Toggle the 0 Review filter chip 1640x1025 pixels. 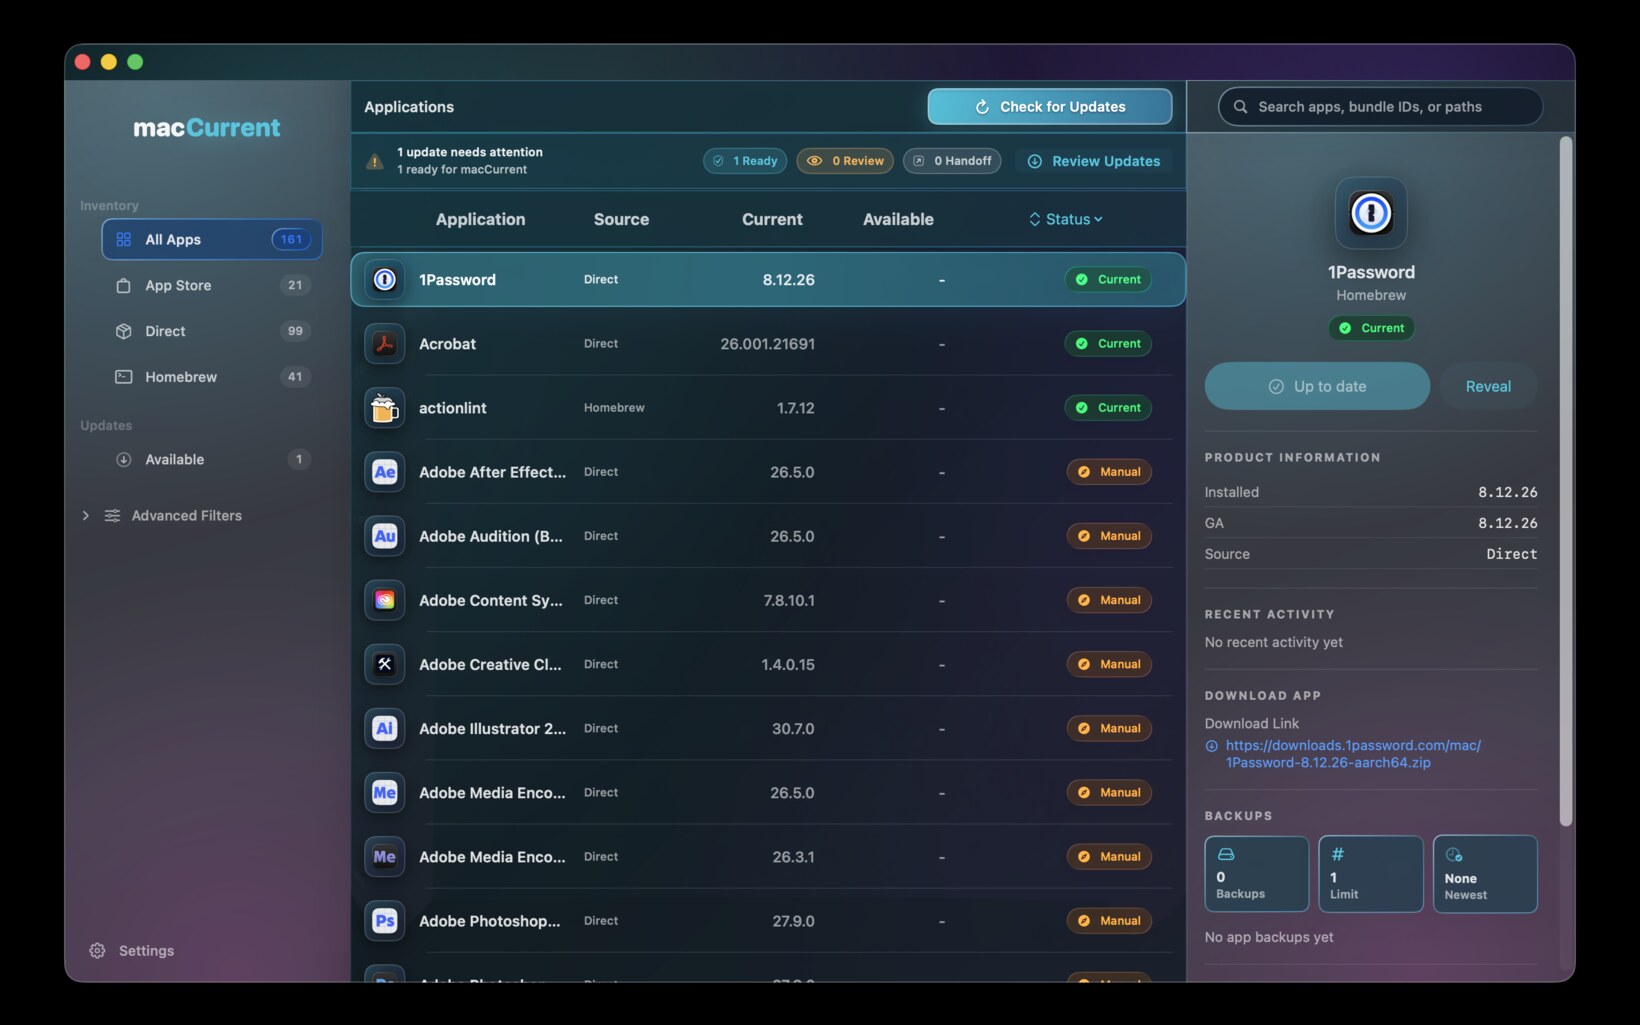(x=845, y=161)
